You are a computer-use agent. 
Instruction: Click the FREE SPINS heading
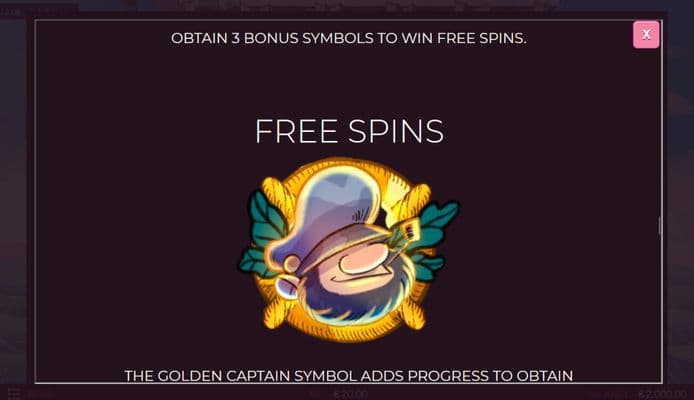[x=349, y=131]
